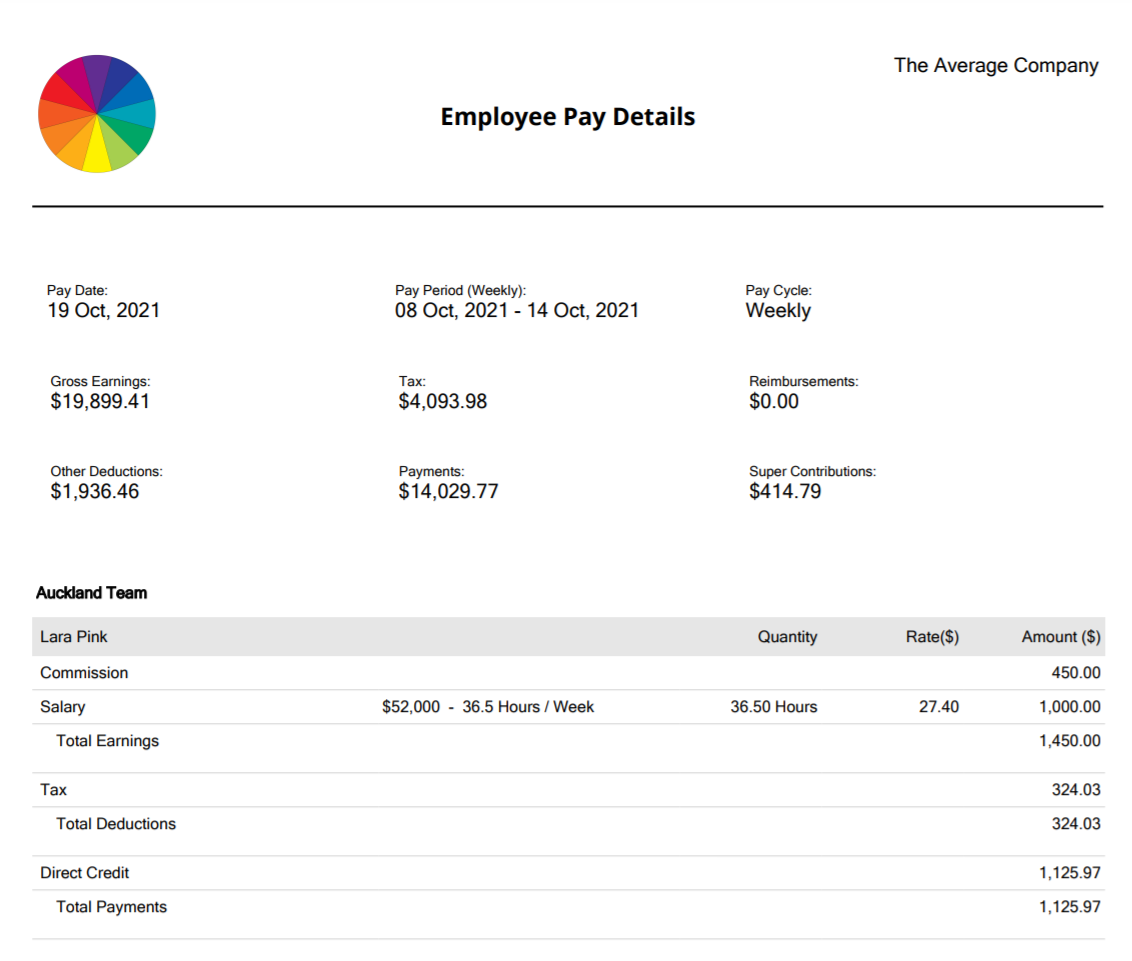The width and height of the screenshot is (1132, 961).
Task: Click the 'Commission' row label
Action: (84, 673)
